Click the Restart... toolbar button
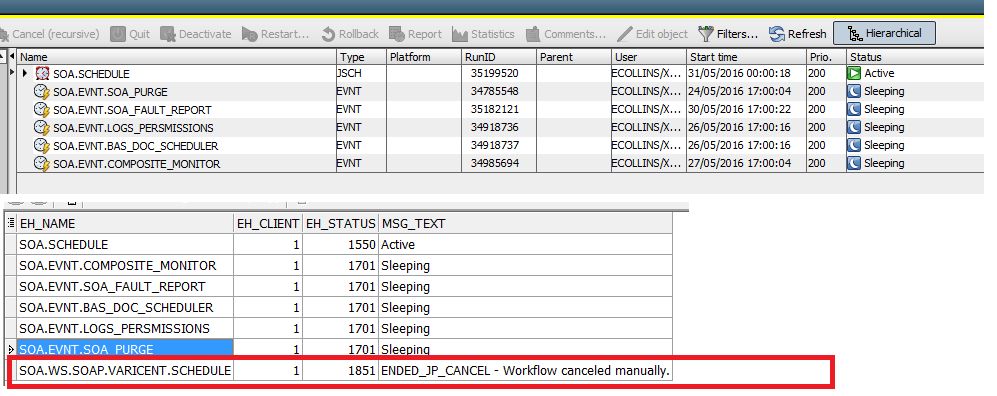 point(276,34)
